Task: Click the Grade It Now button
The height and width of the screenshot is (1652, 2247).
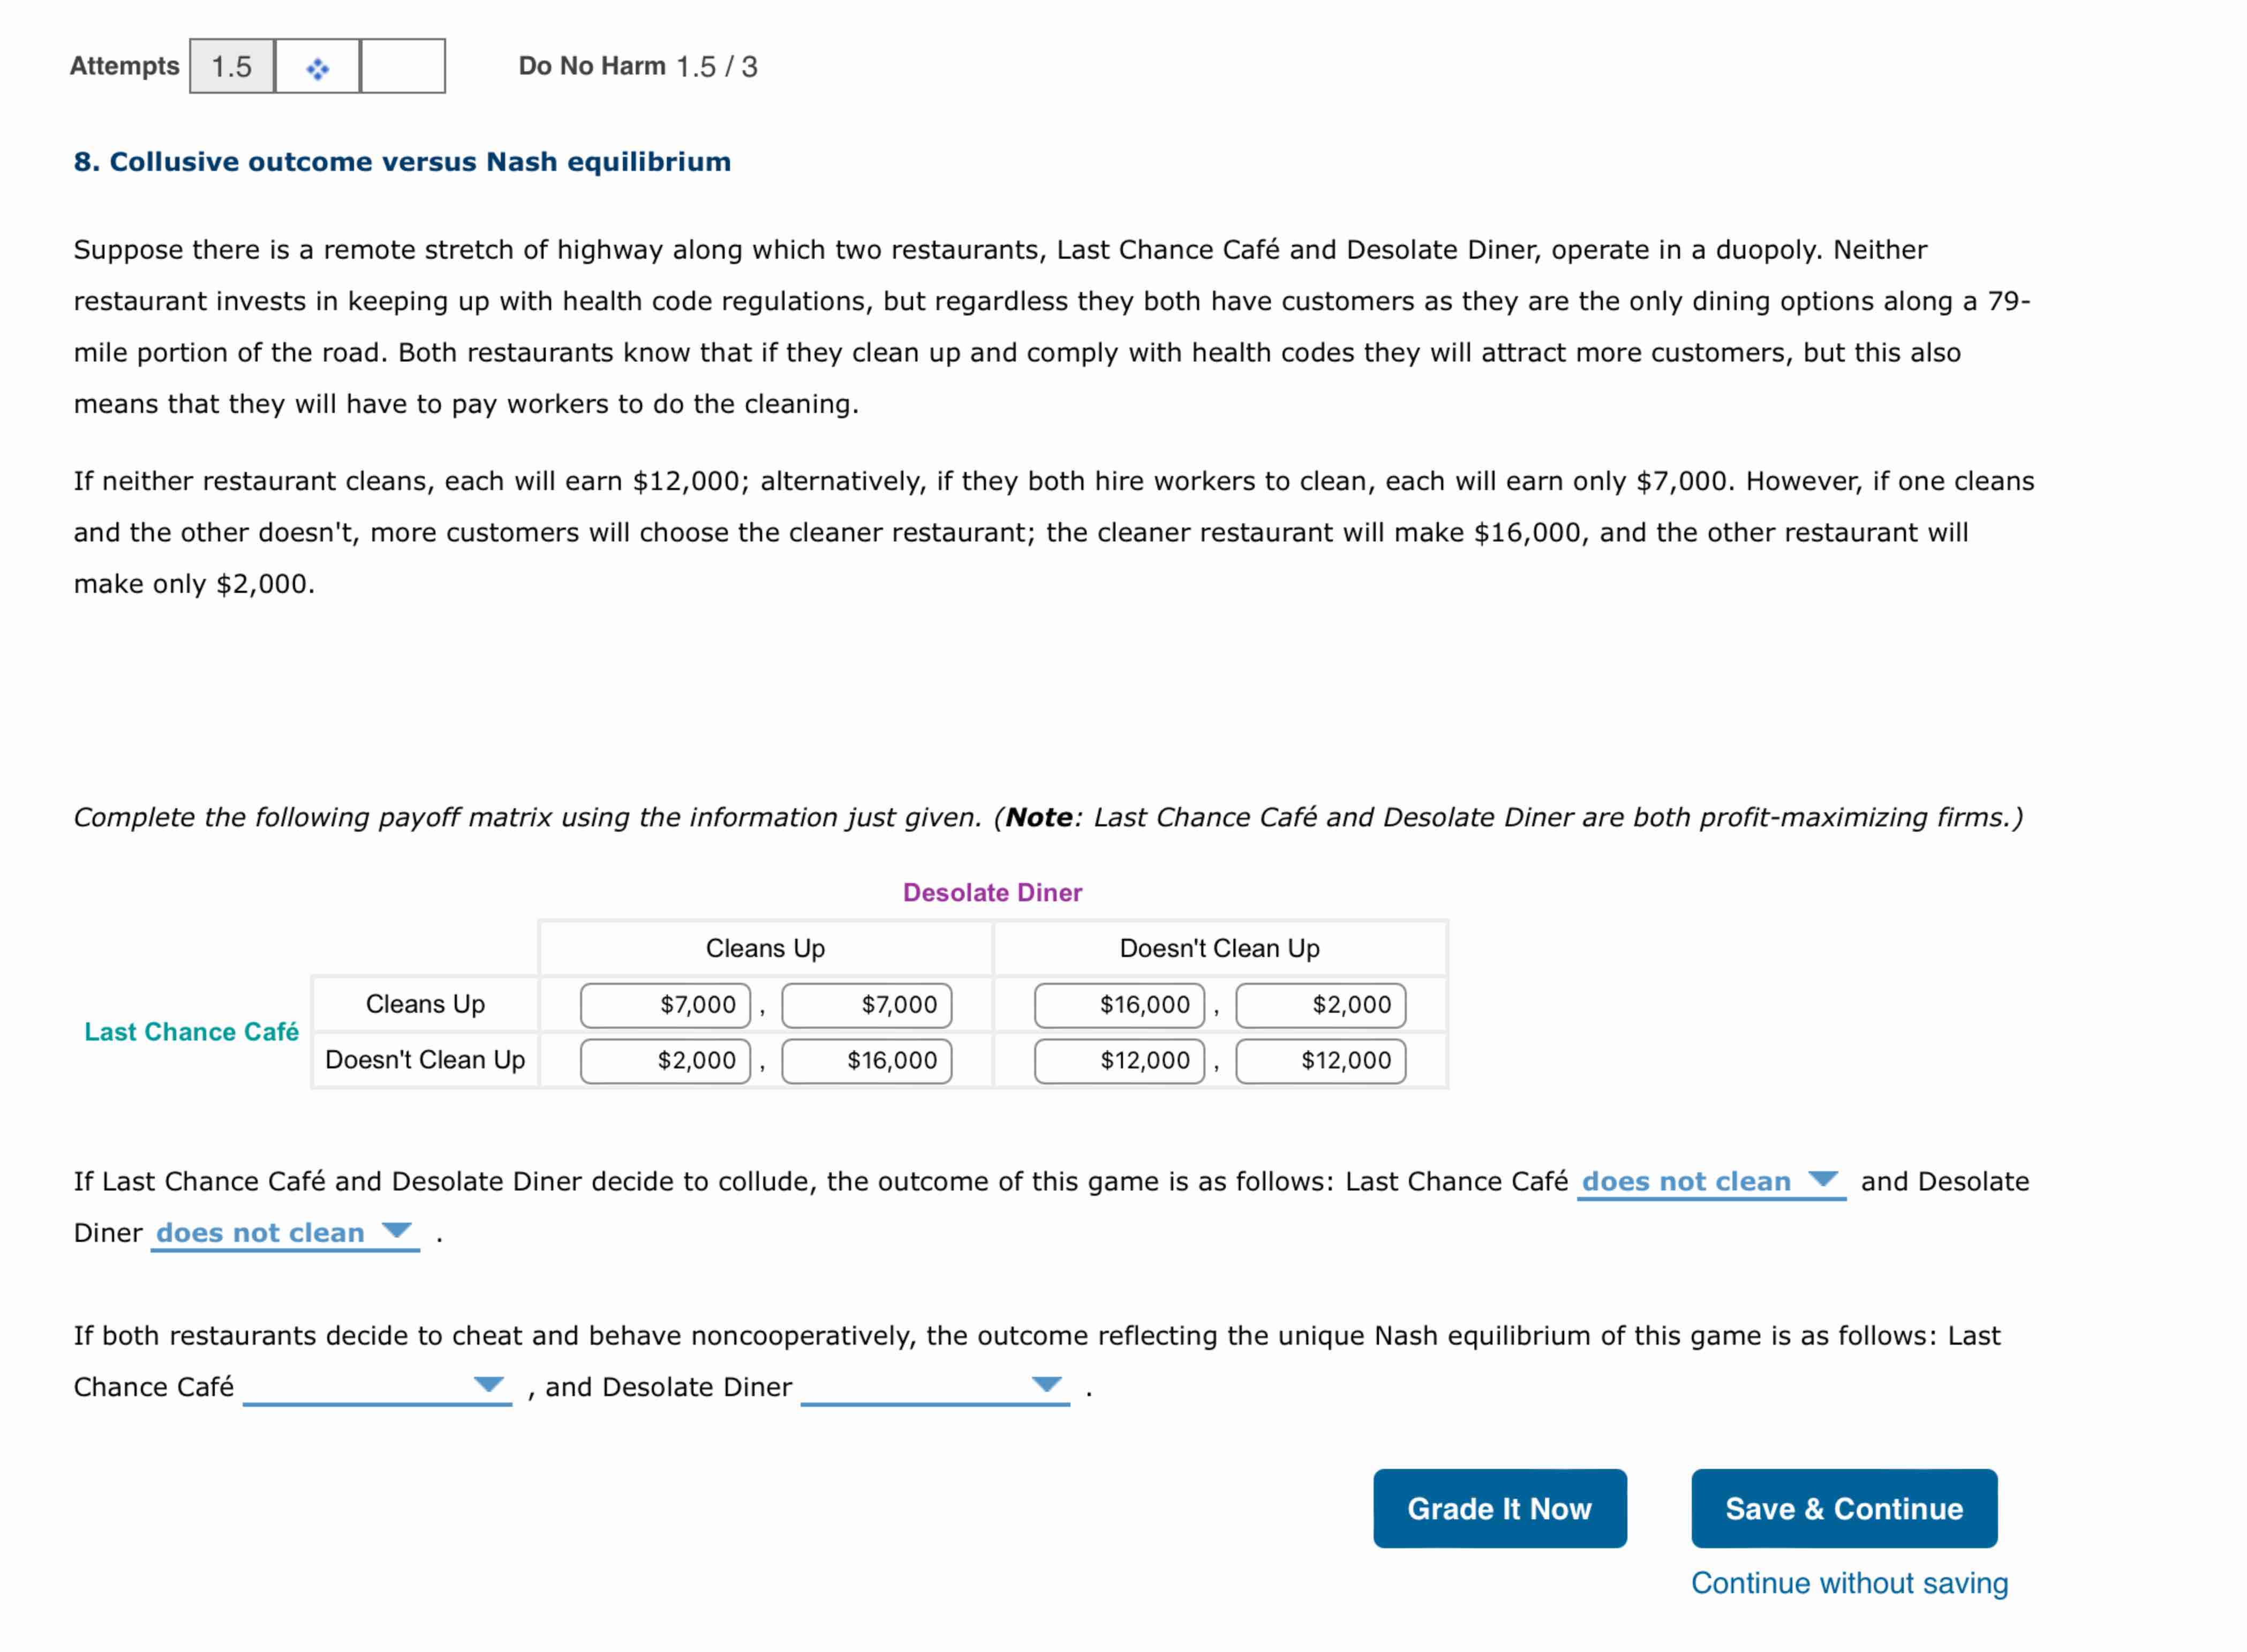Action: (1499, 1508)
